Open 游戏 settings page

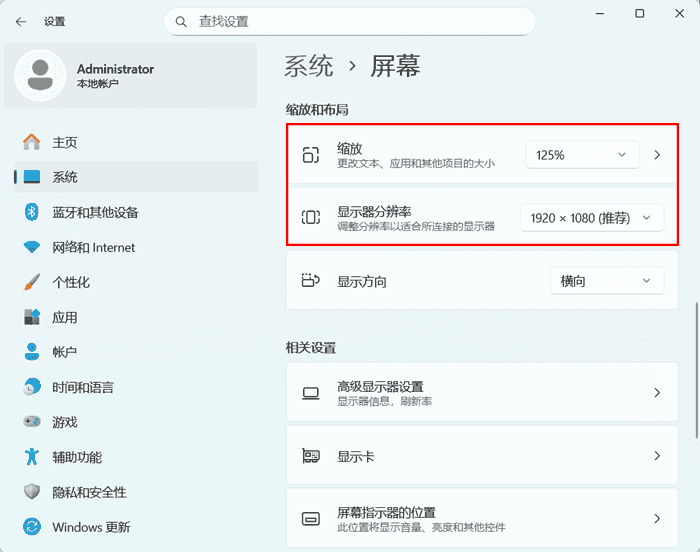(x=136, y=422)
